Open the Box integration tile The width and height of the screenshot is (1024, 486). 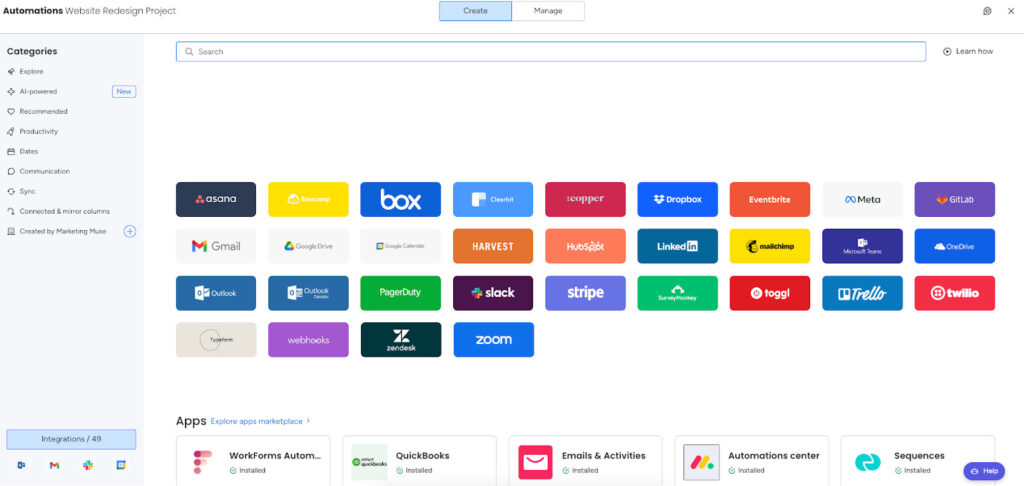[400, 199]
